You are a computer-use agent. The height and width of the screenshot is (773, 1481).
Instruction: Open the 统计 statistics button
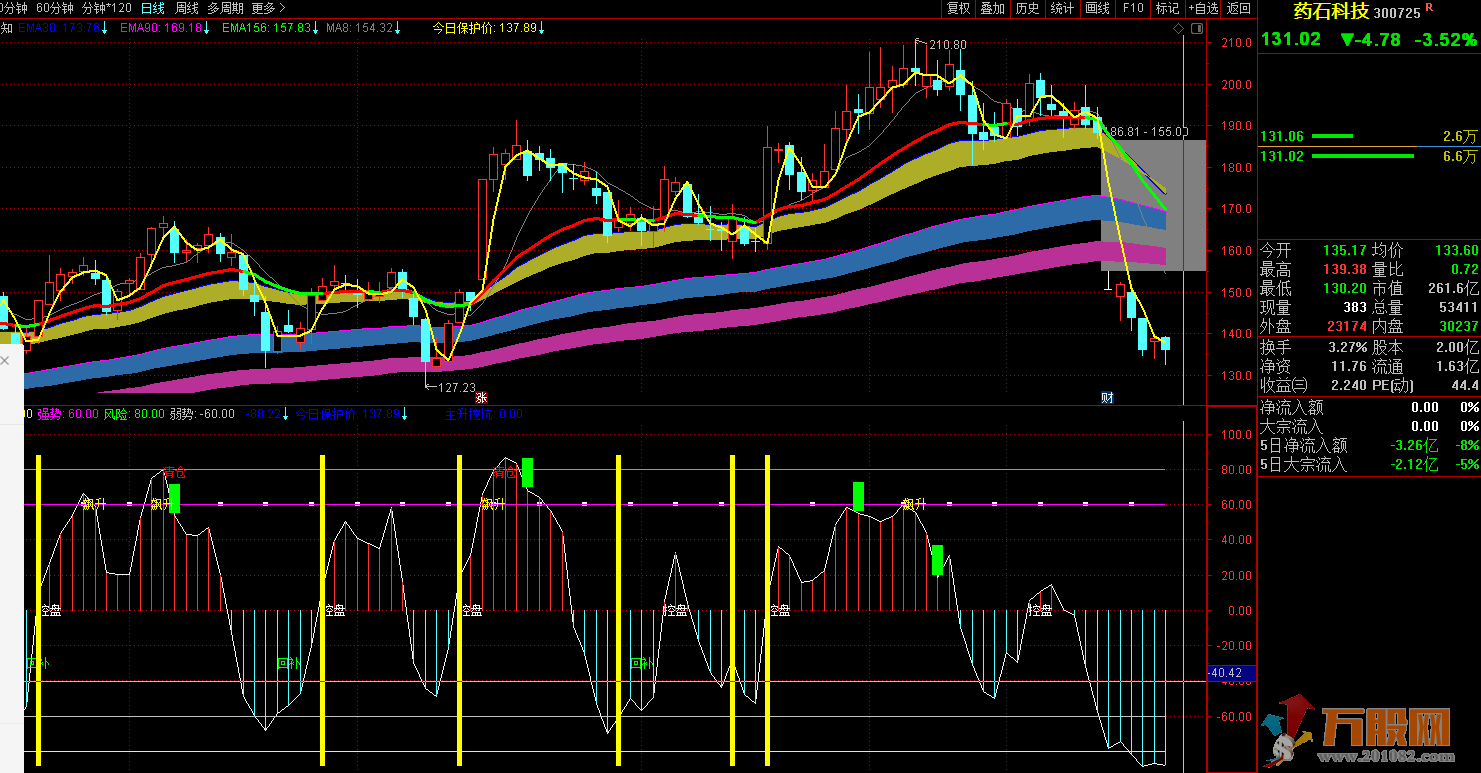click(x=1062, y=8)
